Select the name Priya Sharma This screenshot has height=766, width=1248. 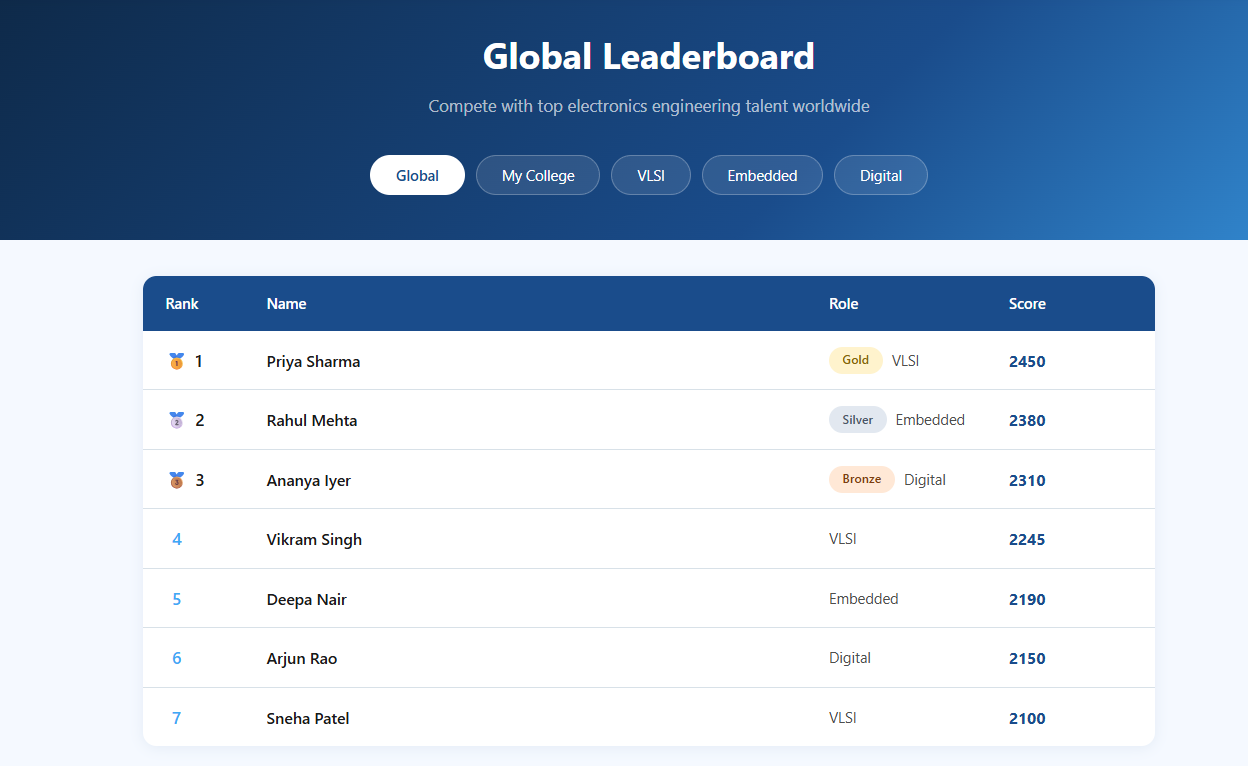314,361
